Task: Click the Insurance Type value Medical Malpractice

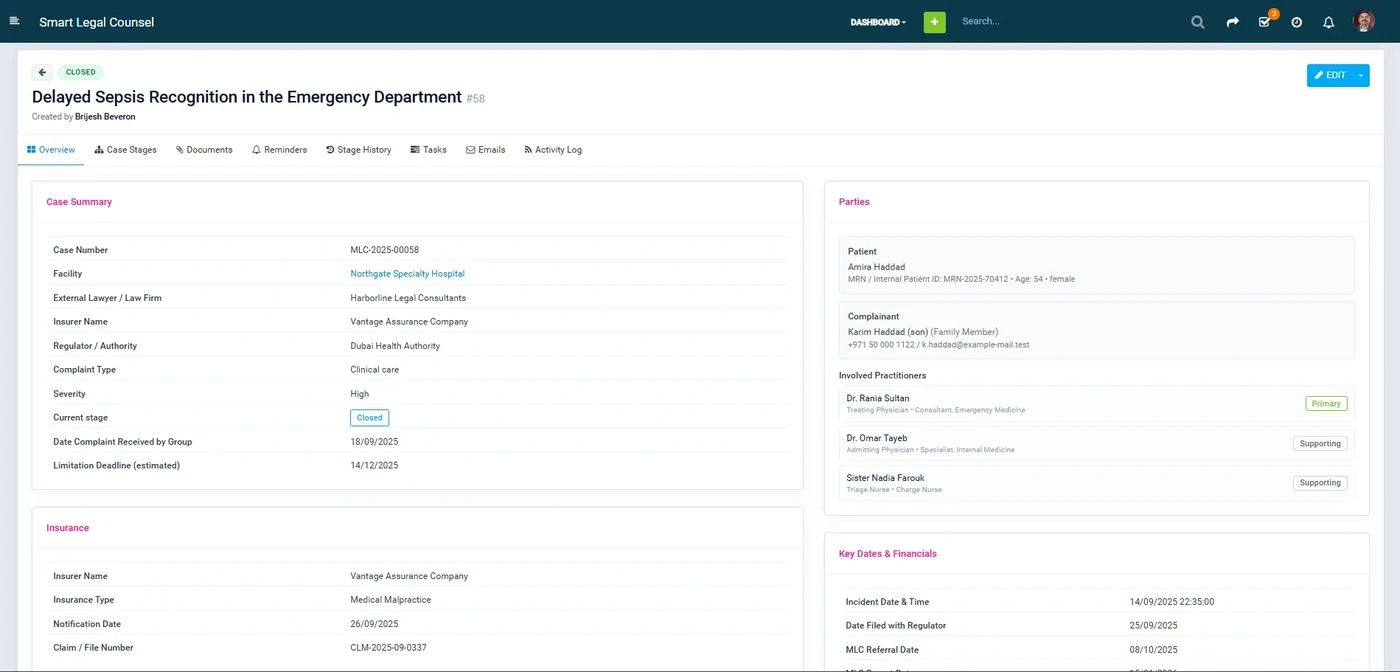Action: pos(391,600)
